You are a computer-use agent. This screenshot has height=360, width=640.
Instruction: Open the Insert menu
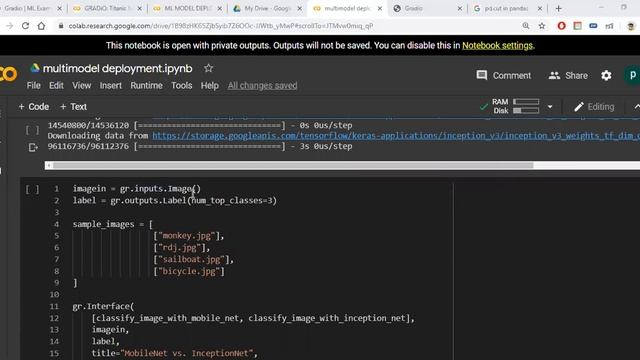pyautogui.click(x=111, y=85)
